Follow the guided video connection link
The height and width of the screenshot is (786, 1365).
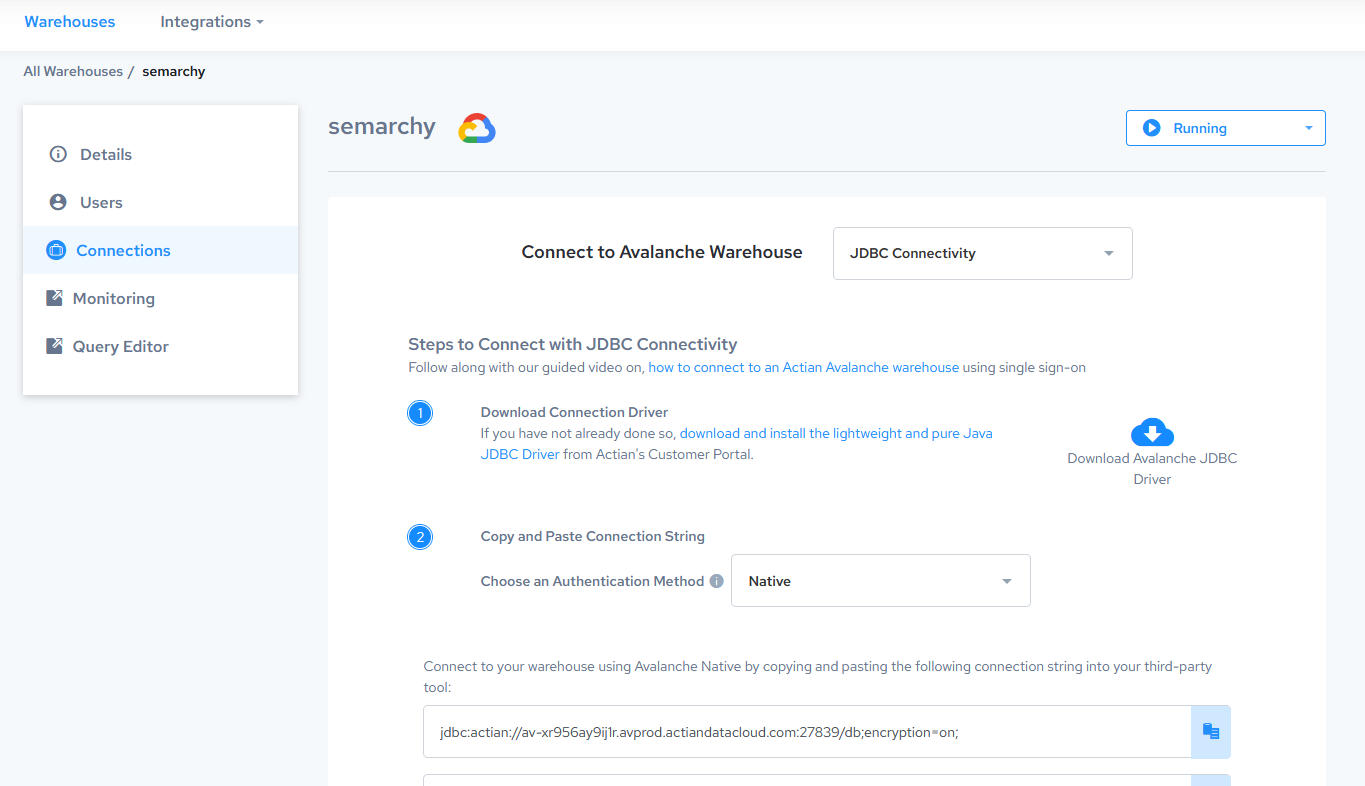point(803,367)
